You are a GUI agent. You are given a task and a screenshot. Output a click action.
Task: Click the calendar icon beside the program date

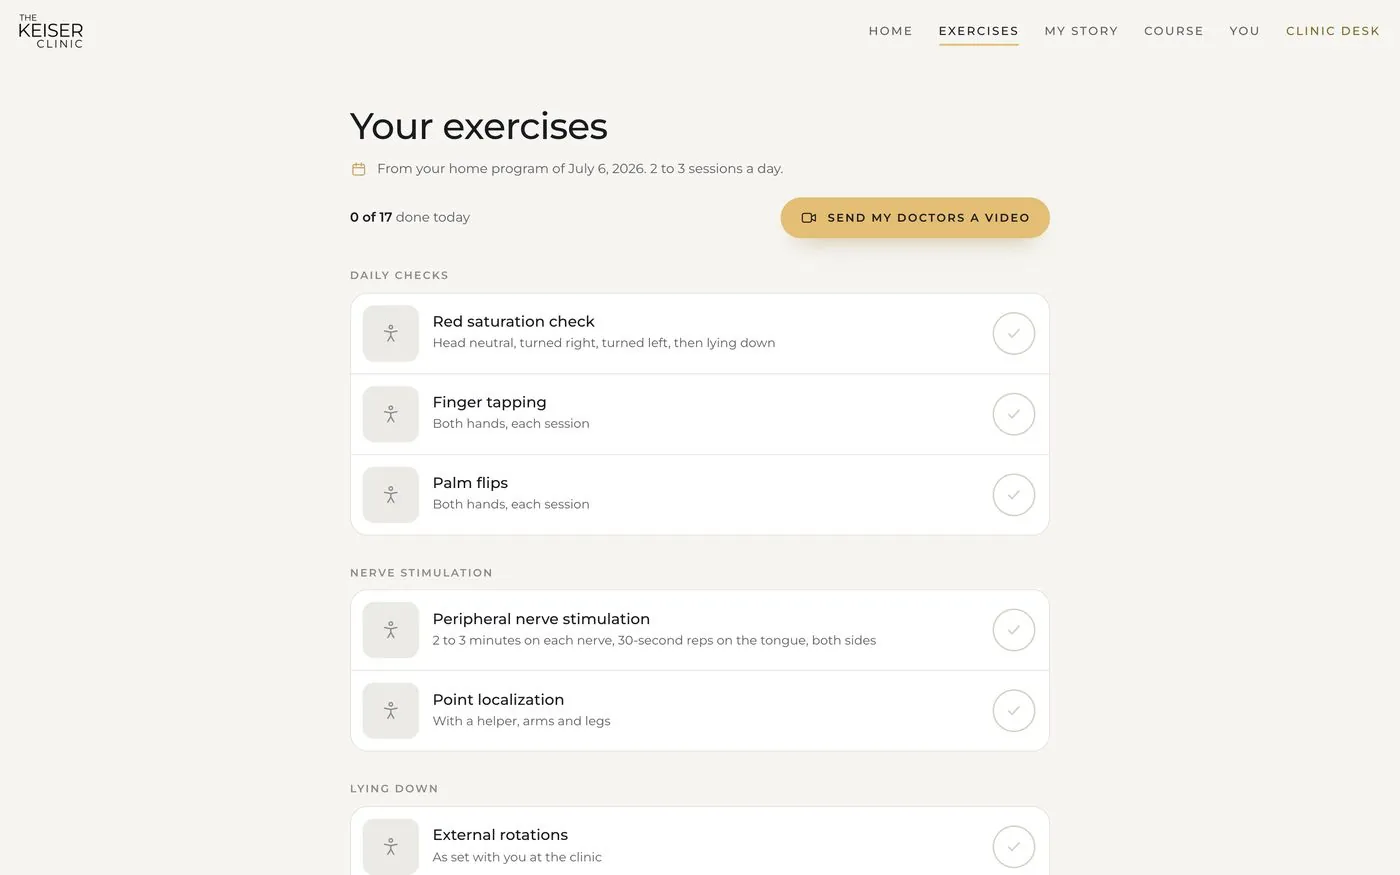click(x=358, y=169)
